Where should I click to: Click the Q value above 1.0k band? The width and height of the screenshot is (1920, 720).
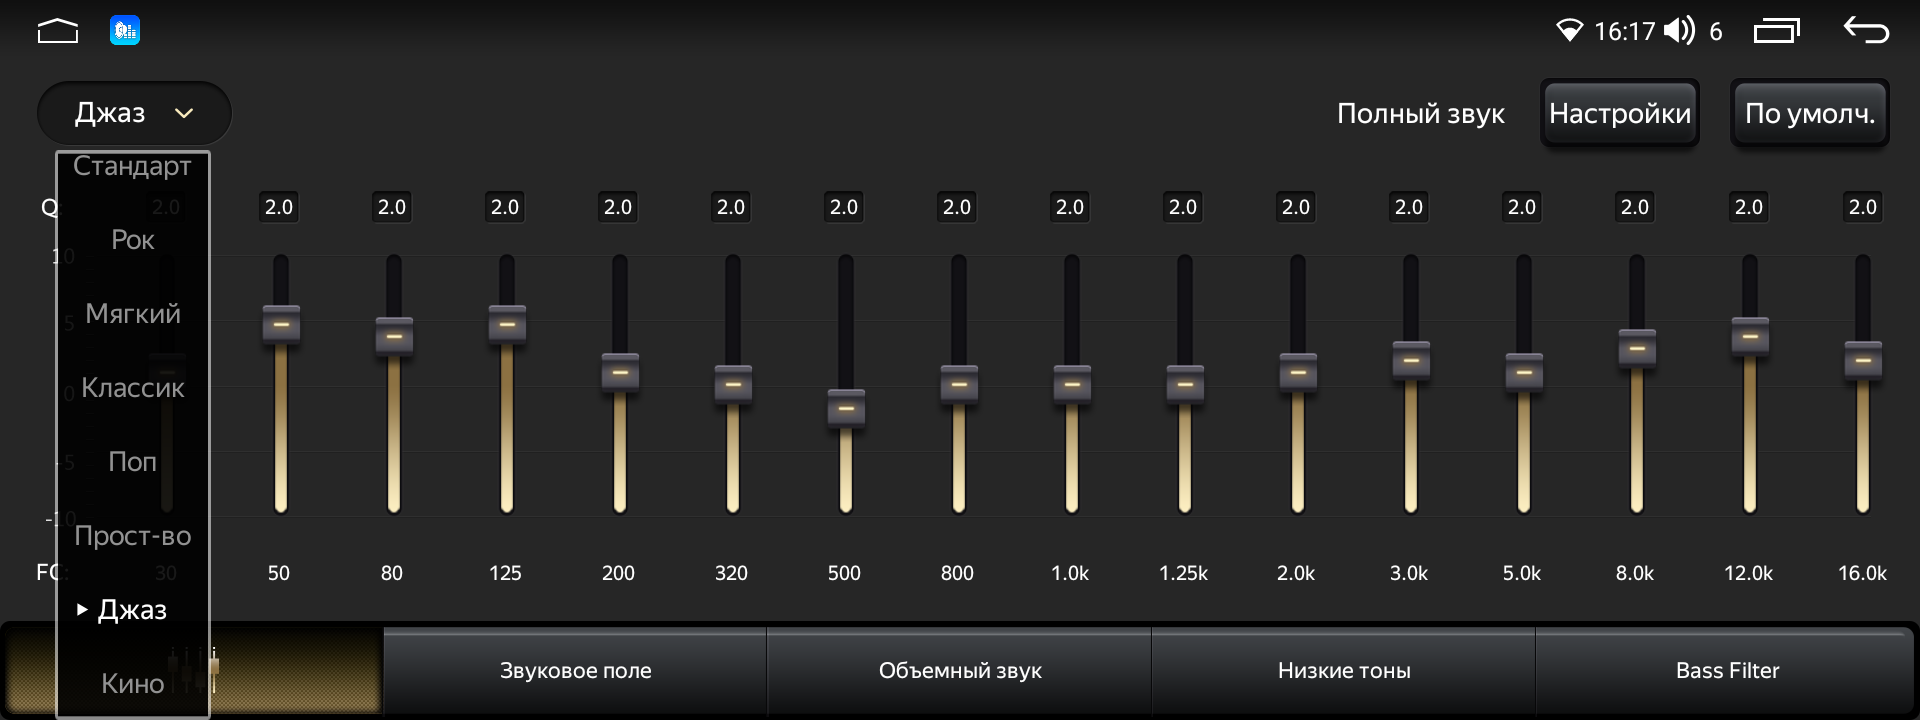point(1070,207)
